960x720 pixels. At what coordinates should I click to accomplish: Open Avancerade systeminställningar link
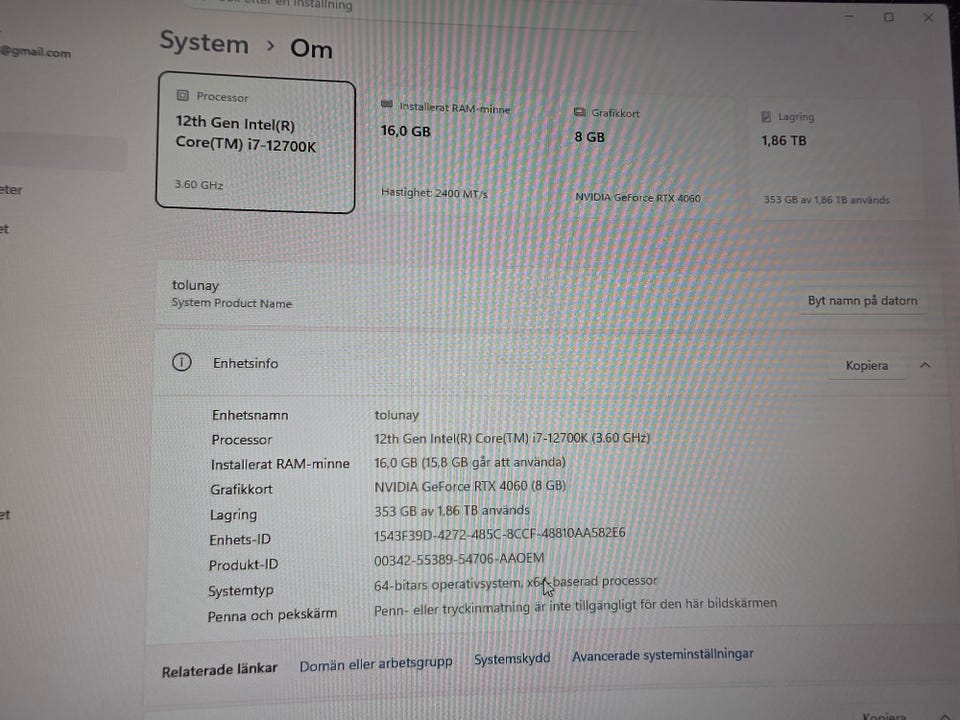pyautogui.click(x=662, y=654)
